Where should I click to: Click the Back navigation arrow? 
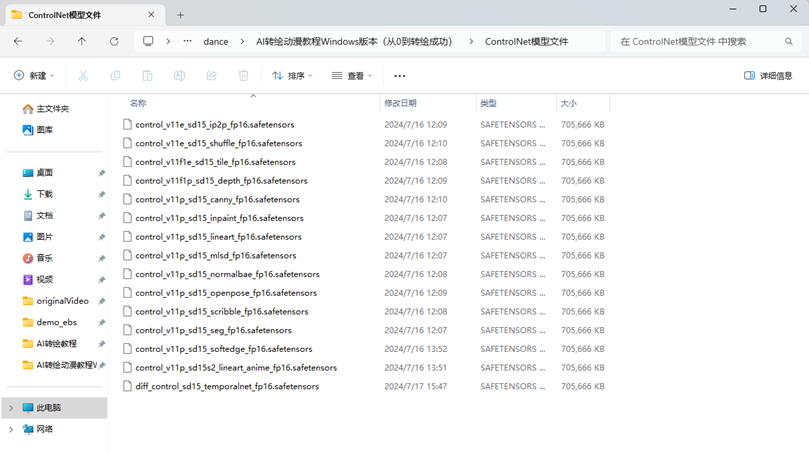pos(18,41)
